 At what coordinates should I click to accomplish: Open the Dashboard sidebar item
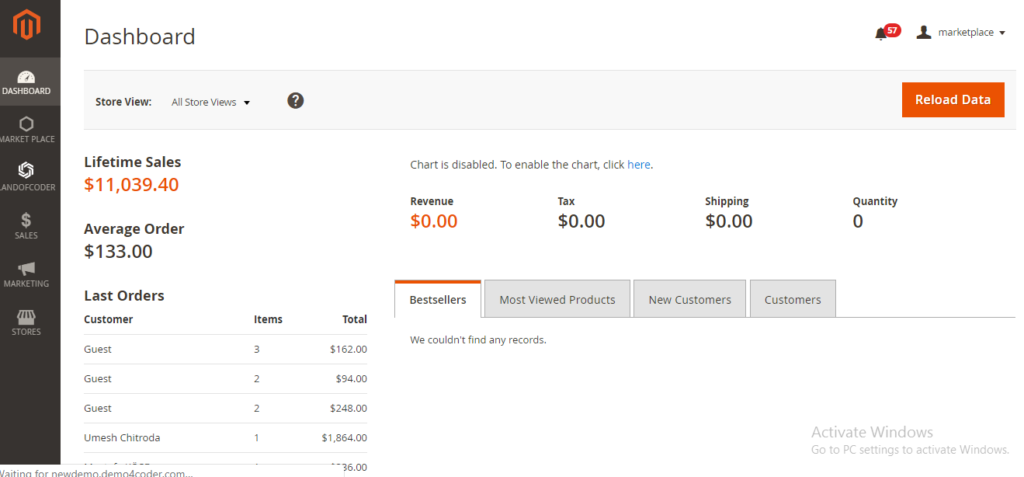tap(27, 82)
